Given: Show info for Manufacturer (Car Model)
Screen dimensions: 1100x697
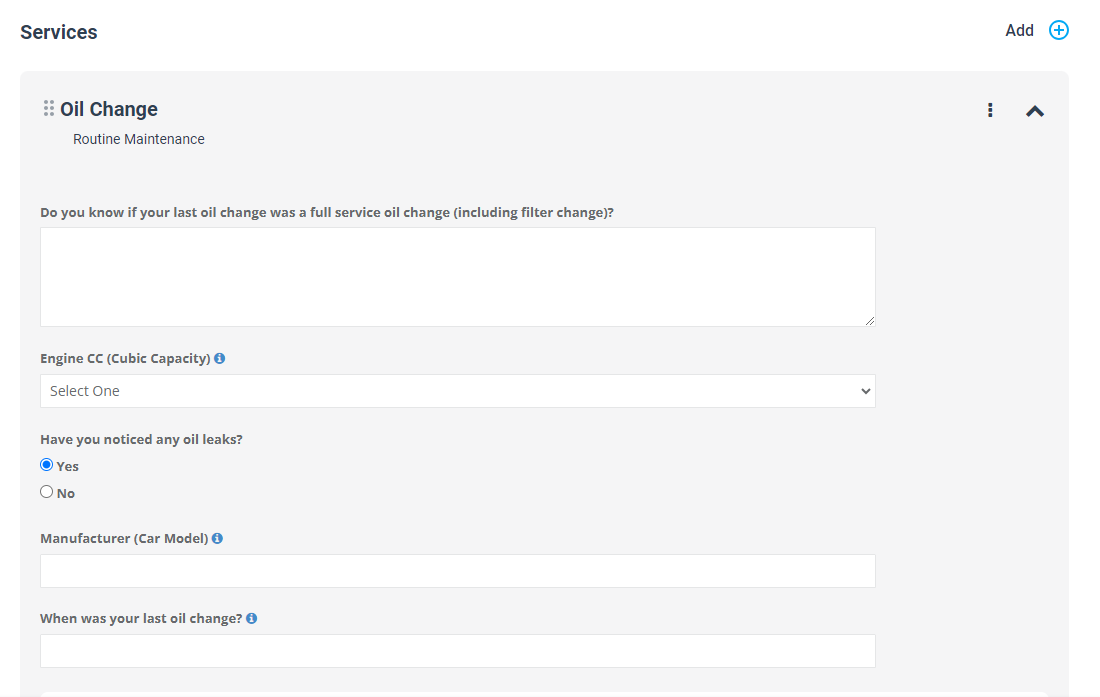Looking at the screenshot, I should 217,539.
